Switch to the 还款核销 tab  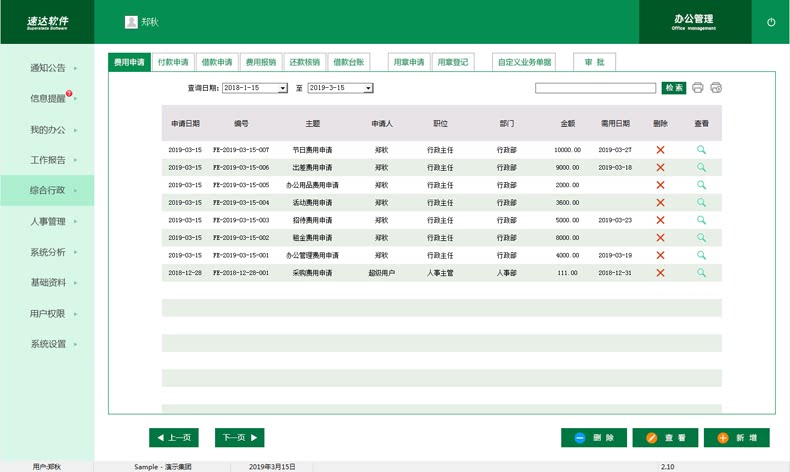click(305, 62)
